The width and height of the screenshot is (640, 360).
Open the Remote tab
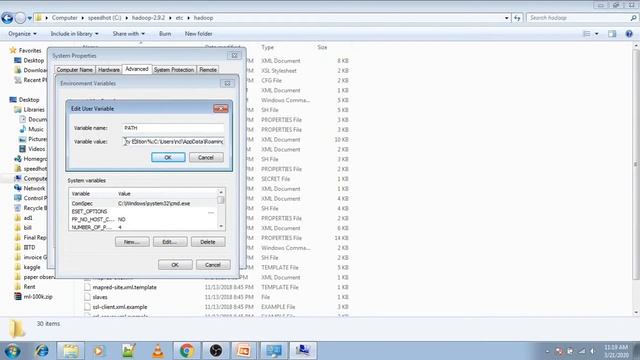(x=208, y=70)
